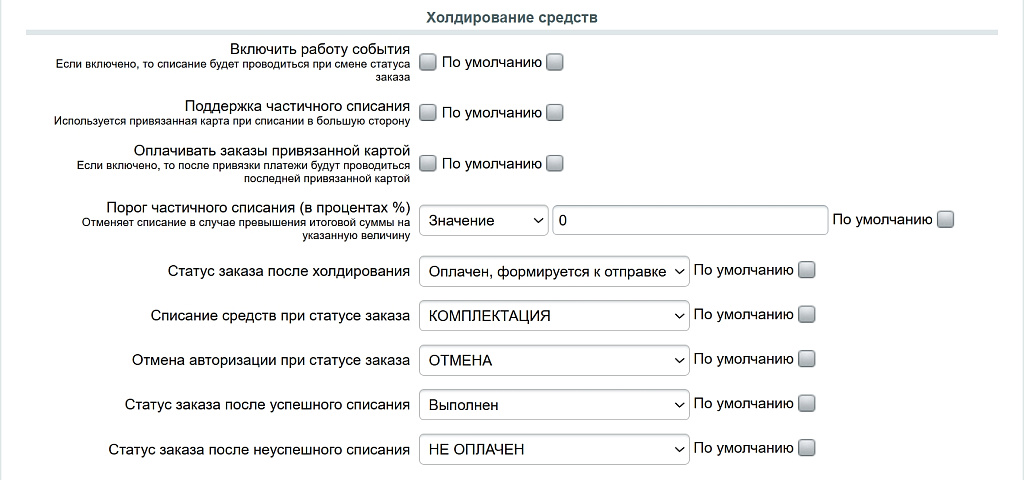
Task: Tick 'По умолчанию' for 'Отмена авторизации при статусе заказа'
Action: (x=807, y=359)
